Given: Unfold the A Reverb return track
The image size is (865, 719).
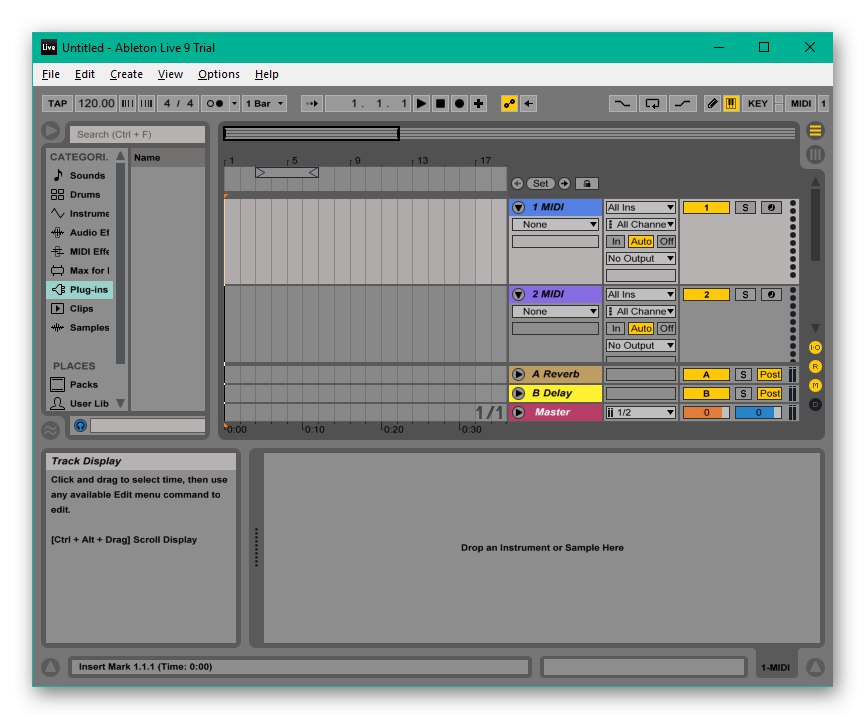Looking at the screenshot, I should pyautogui.click(x=518, y=374).
